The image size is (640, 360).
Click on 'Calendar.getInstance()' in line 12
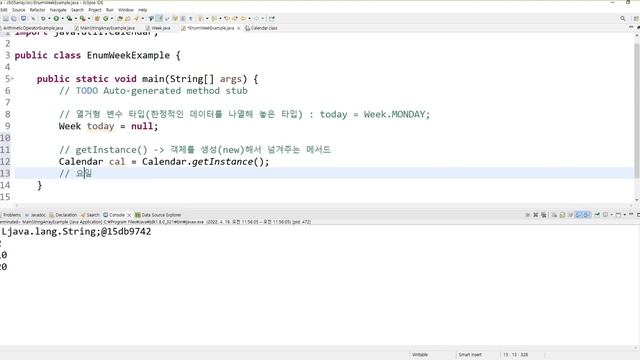(206, 162)
